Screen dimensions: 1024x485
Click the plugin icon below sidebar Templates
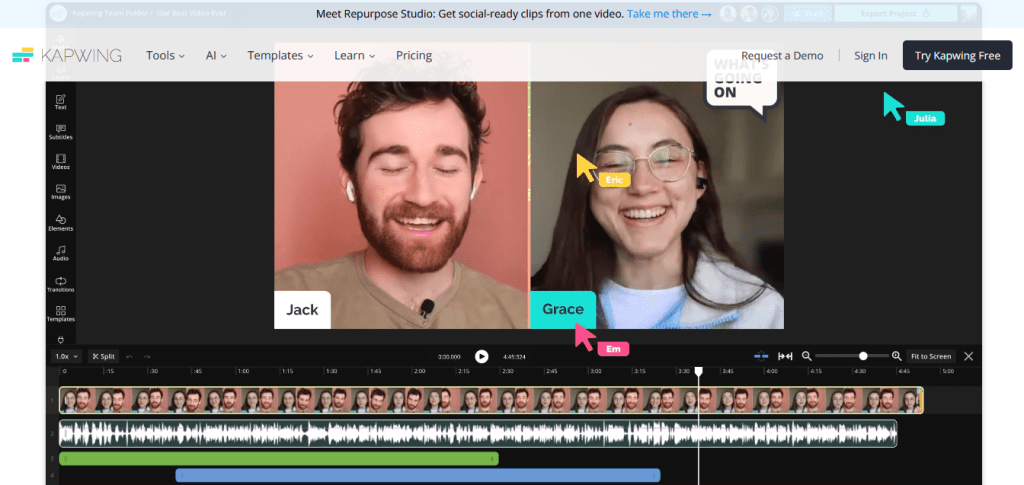click(x=61, y=339)
